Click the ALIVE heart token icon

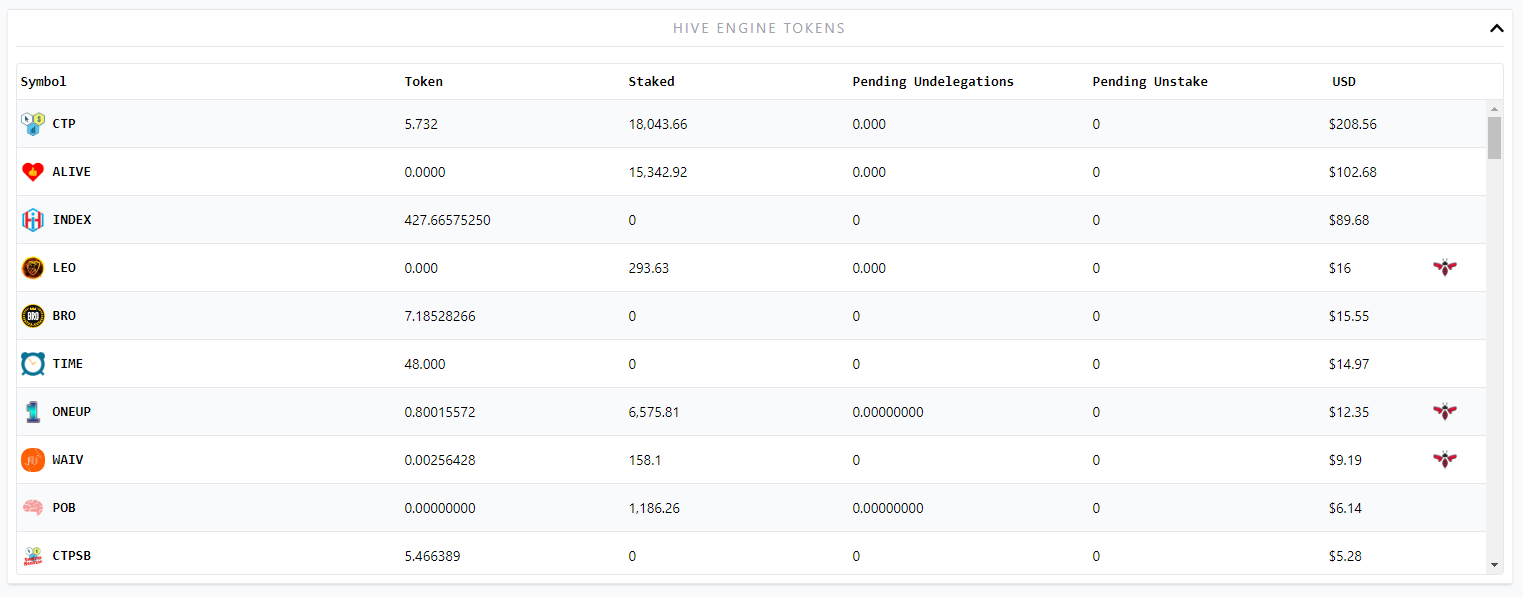pos(33,172)
